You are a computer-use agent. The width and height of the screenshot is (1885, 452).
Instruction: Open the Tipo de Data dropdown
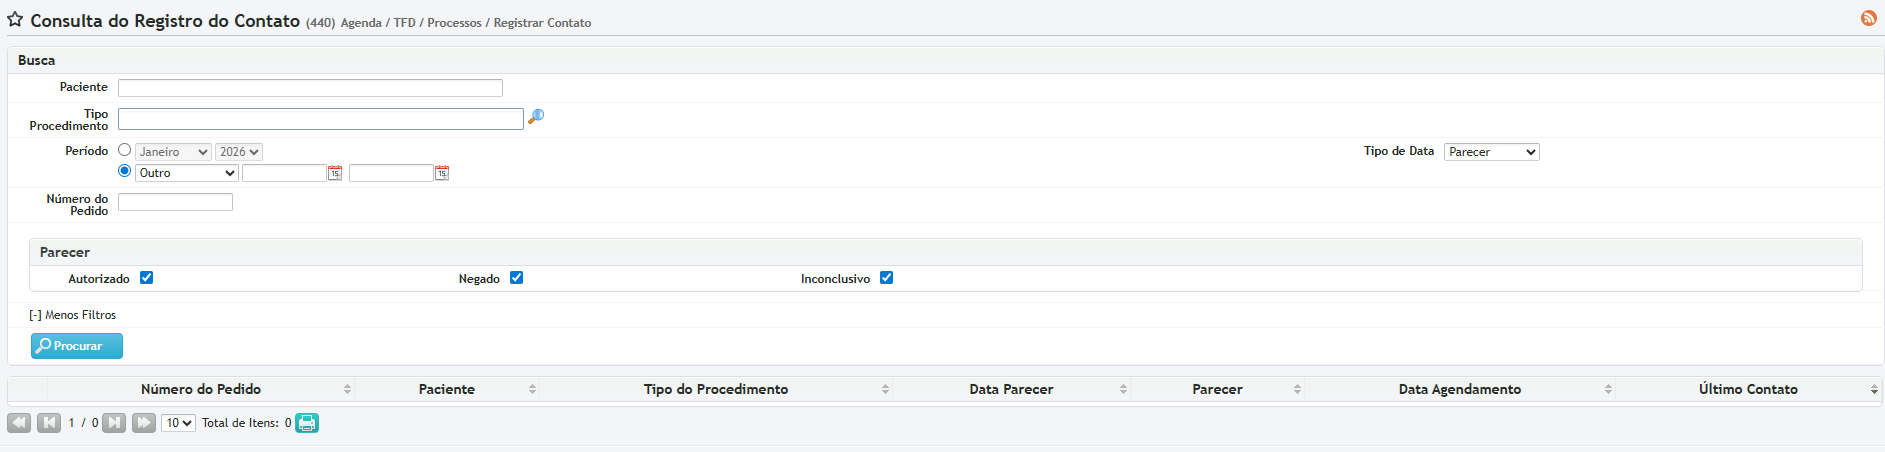click(1491, 152)
